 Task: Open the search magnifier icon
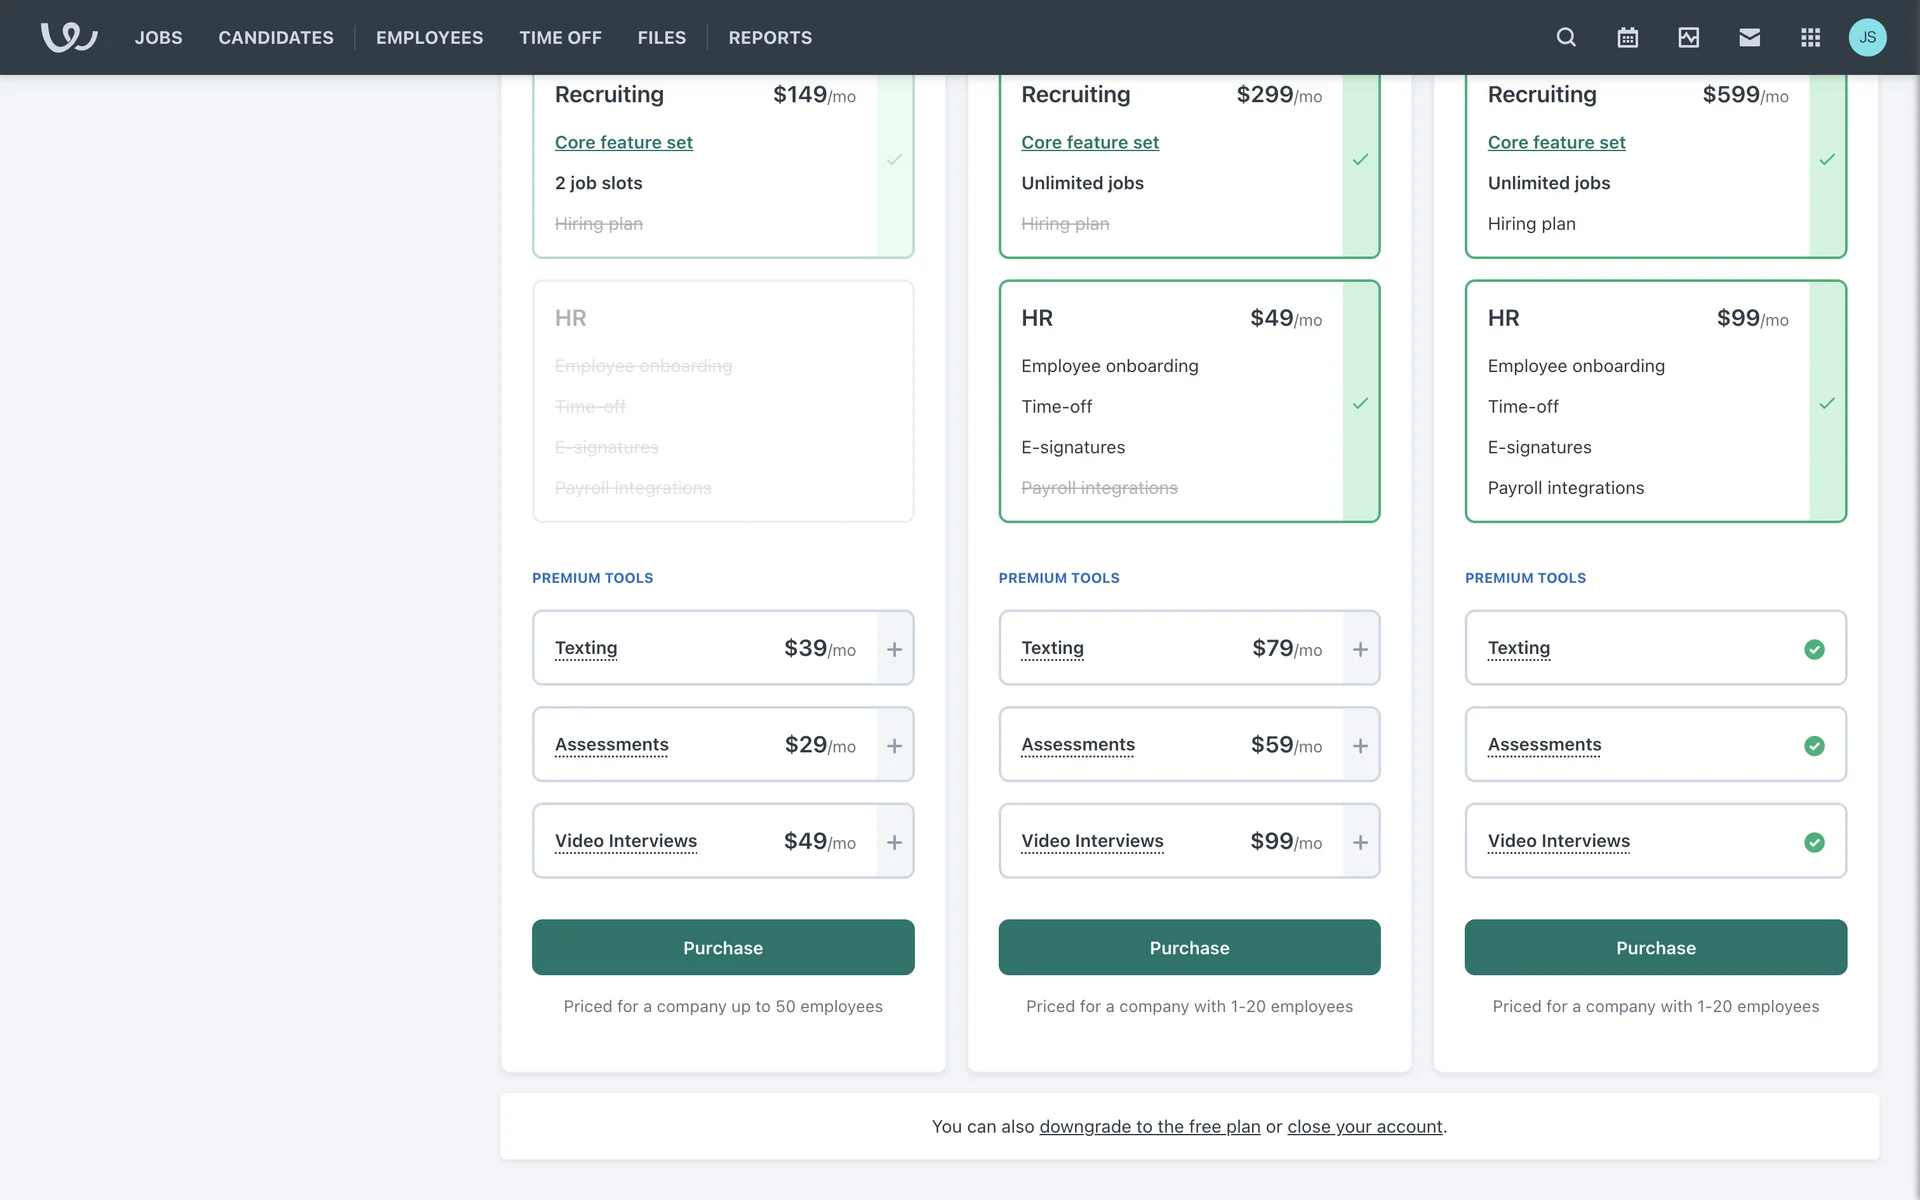click(x=1566, y=37)
